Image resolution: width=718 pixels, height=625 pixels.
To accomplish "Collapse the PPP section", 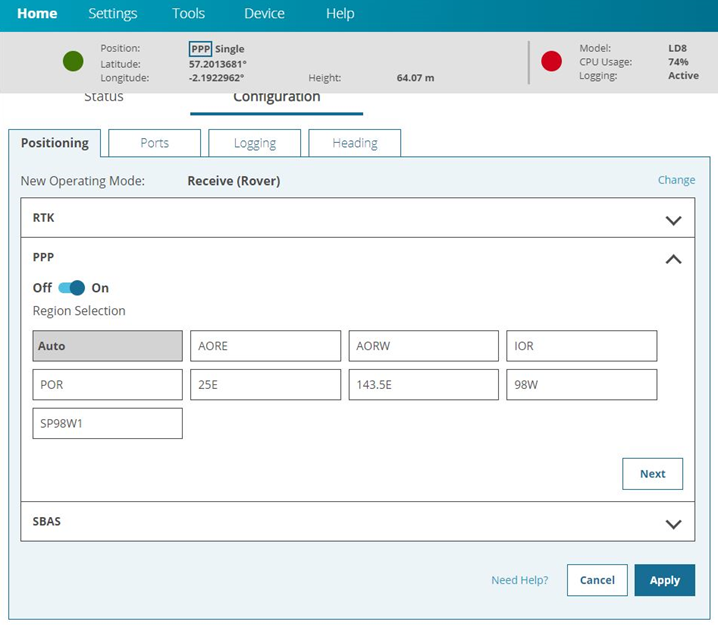I will click(673, 259).
